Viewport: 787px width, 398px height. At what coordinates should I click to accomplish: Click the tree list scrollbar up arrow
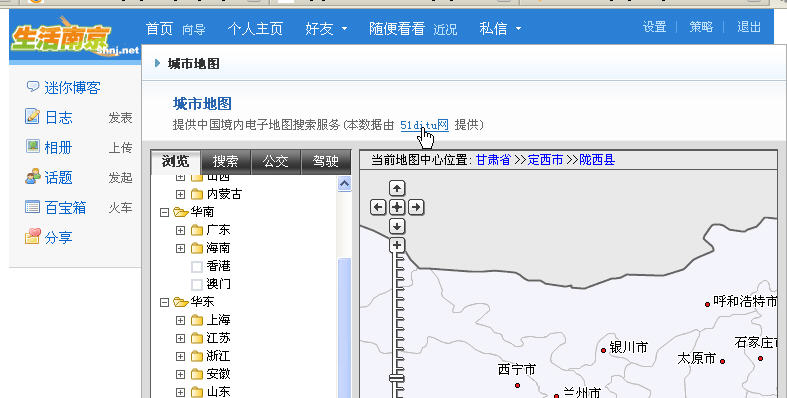[x=344, y=184]
